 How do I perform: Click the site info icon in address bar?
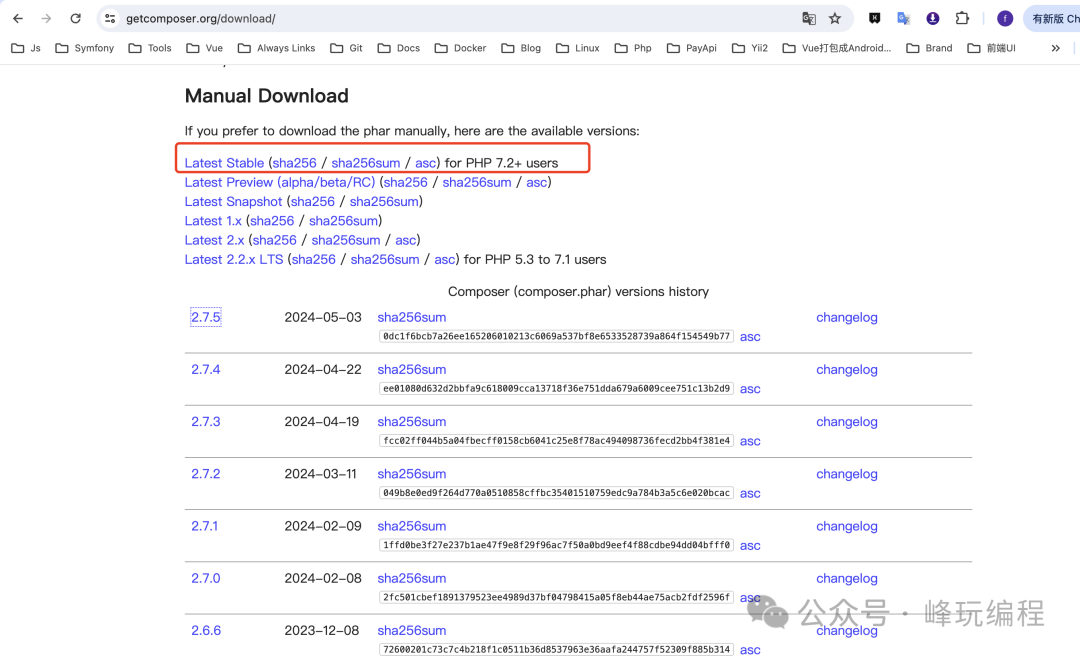click(x=110, y=18)
